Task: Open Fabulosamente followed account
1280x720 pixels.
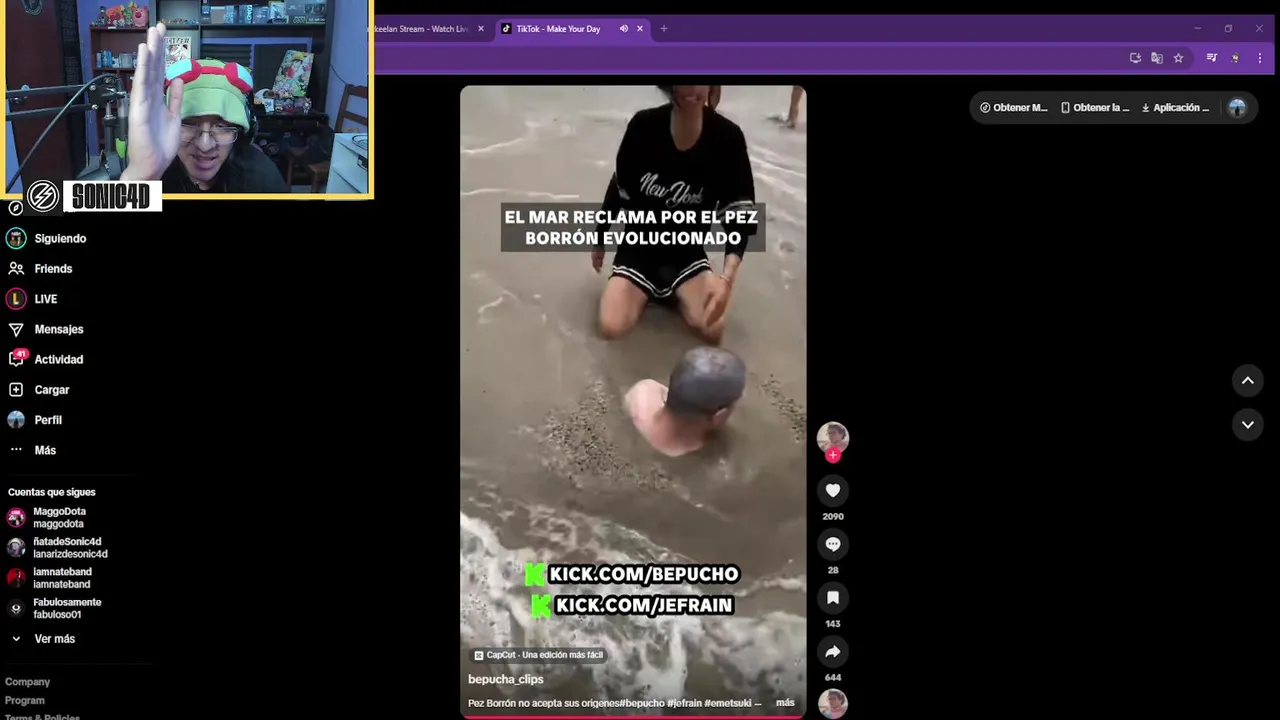Action: (x=66, y=608)
